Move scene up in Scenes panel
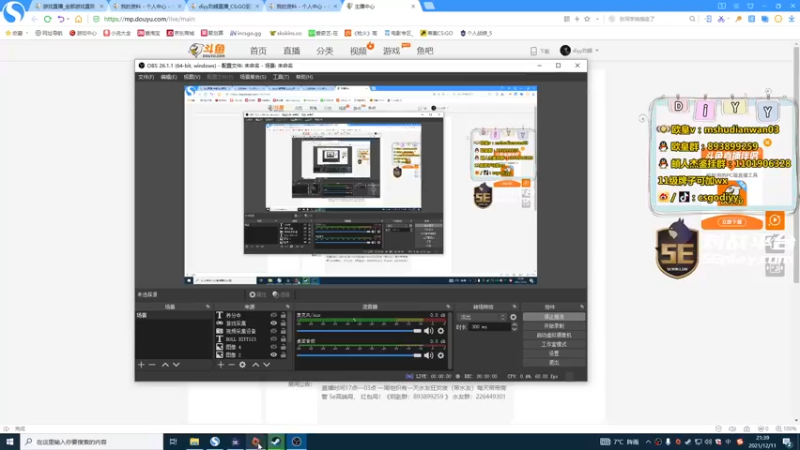Screen dimensions: 800x450 (x=165, y=365)
